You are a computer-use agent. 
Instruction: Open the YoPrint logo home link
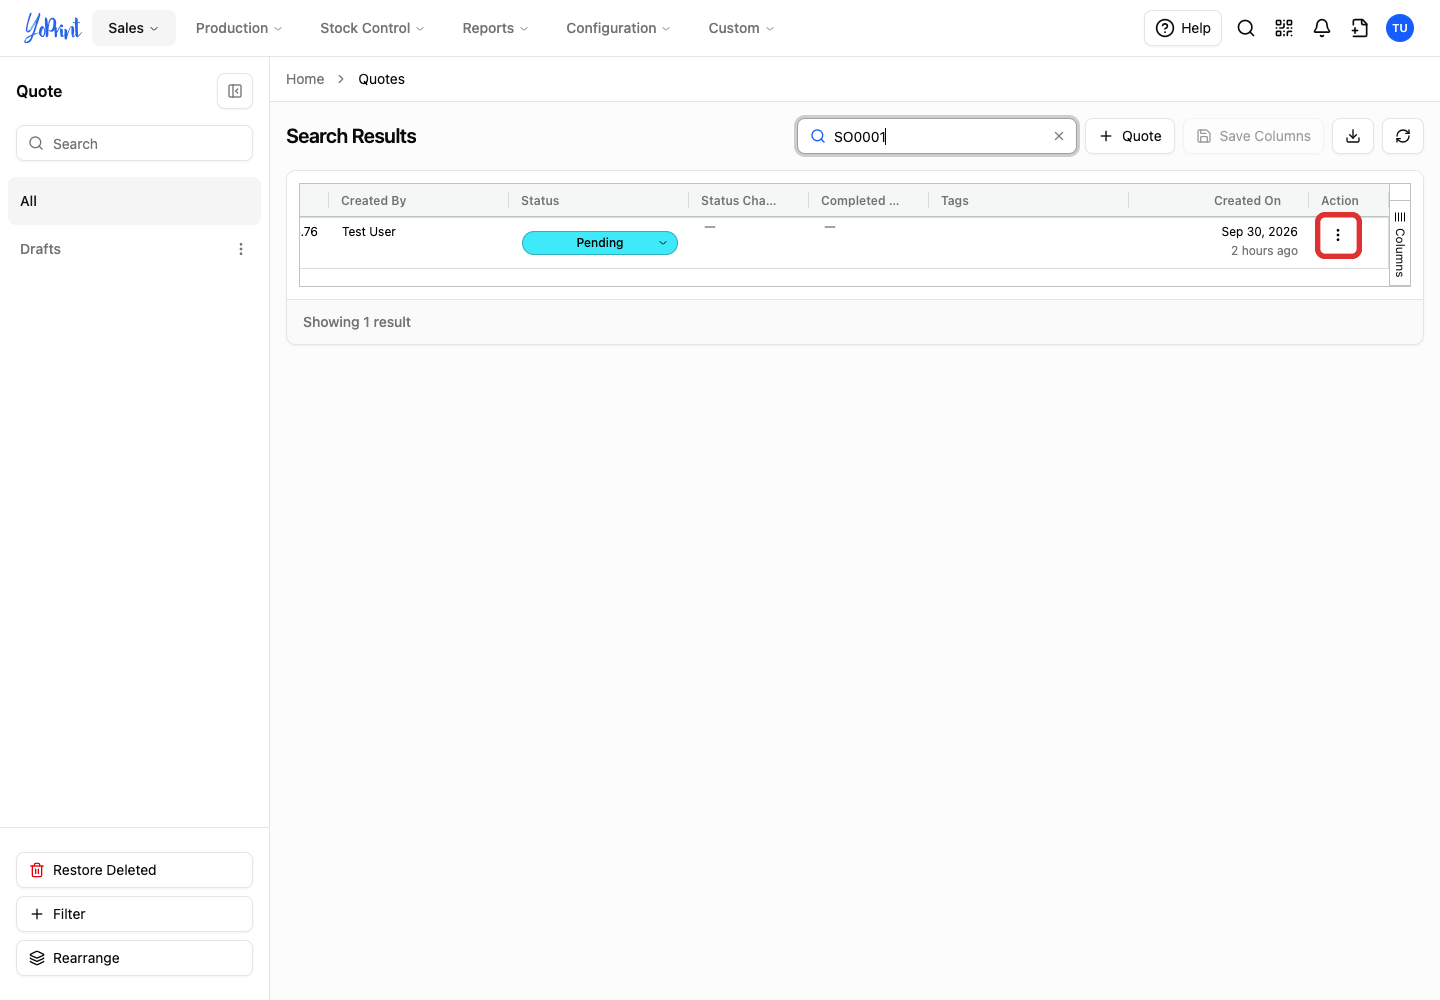coord(52,28)
